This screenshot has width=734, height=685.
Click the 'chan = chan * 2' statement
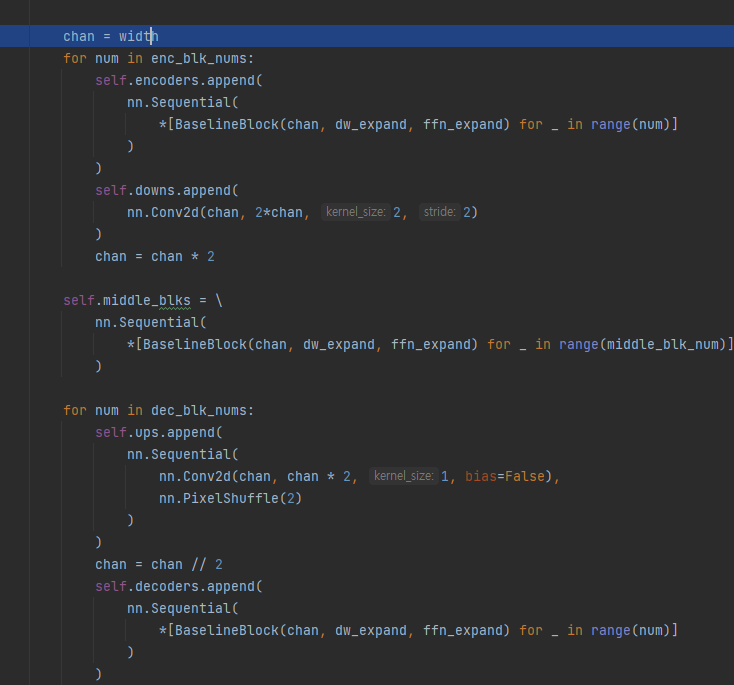click(154, 257)
